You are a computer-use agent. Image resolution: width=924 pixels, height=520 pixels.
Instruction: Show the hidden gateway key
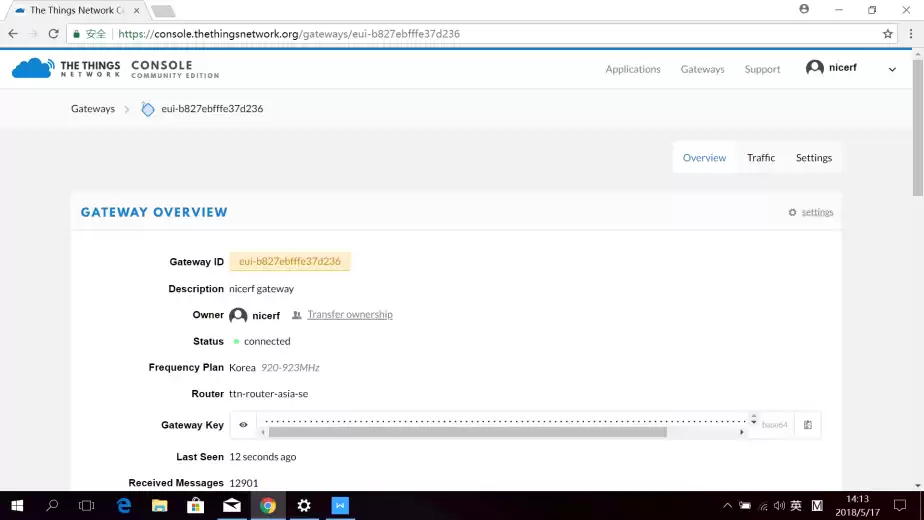click(243, 425)
